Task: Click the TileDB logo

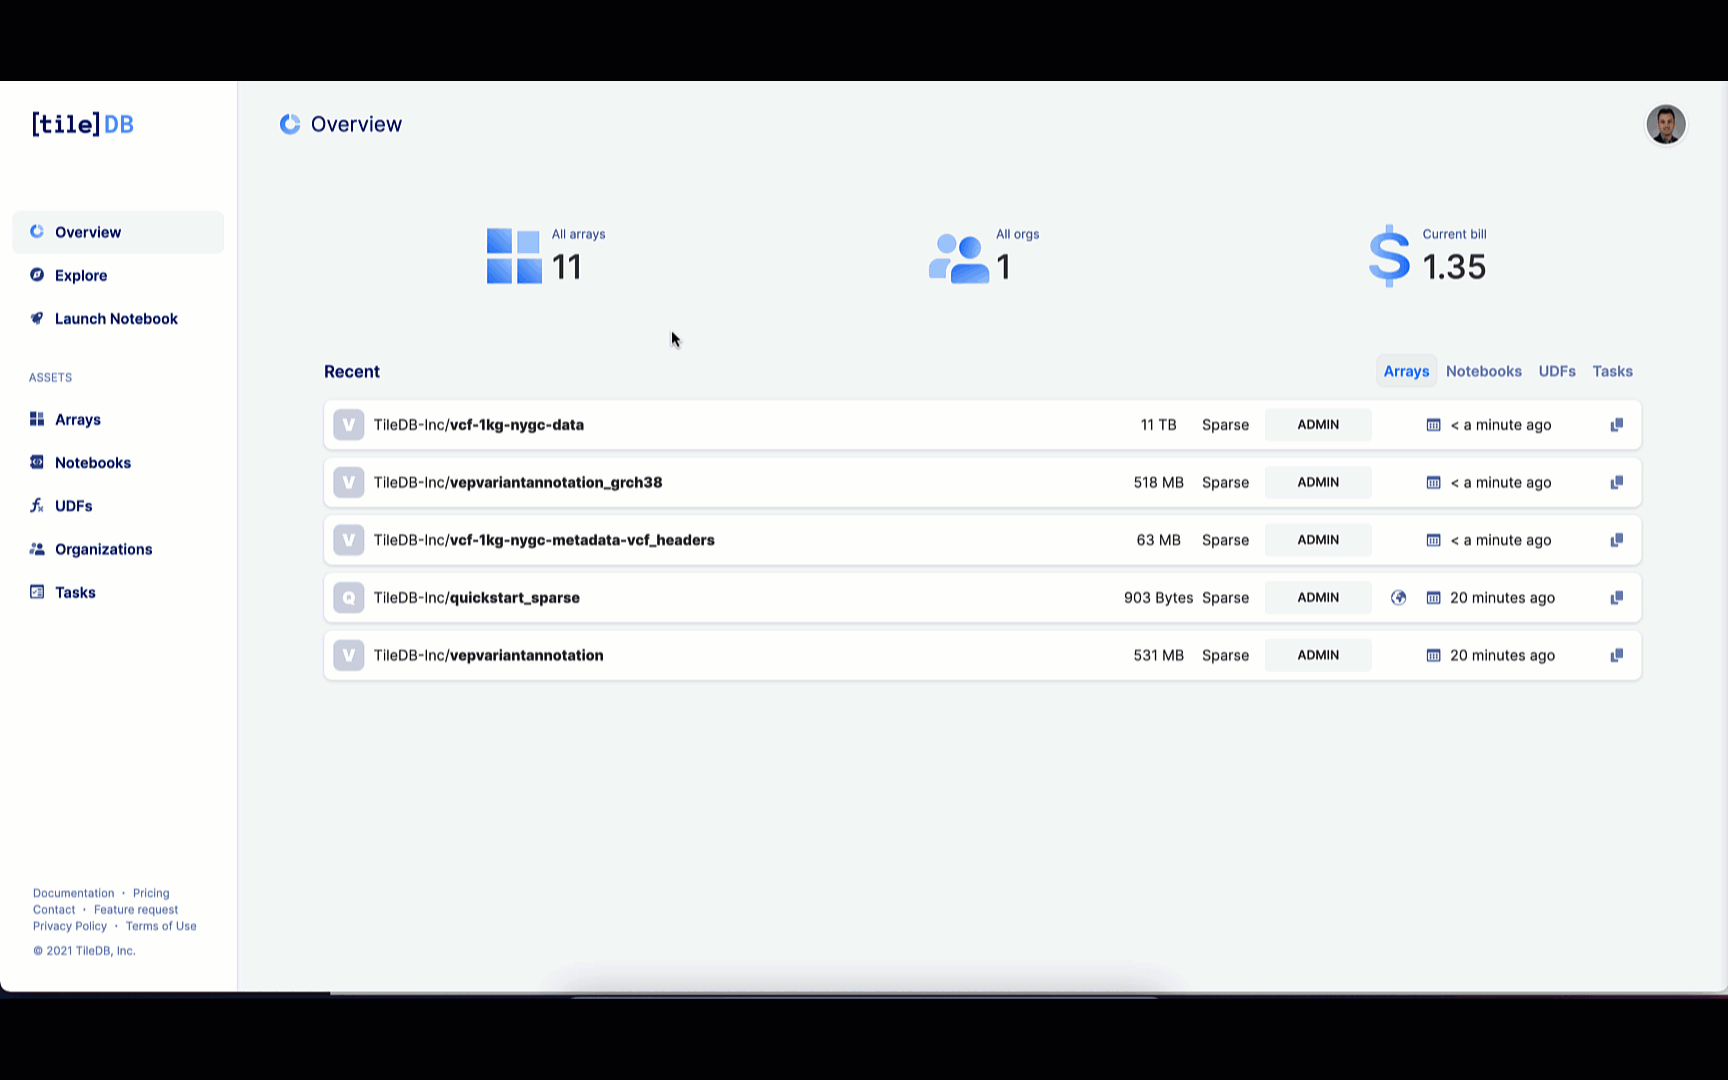Action: (x=82, y=124)
